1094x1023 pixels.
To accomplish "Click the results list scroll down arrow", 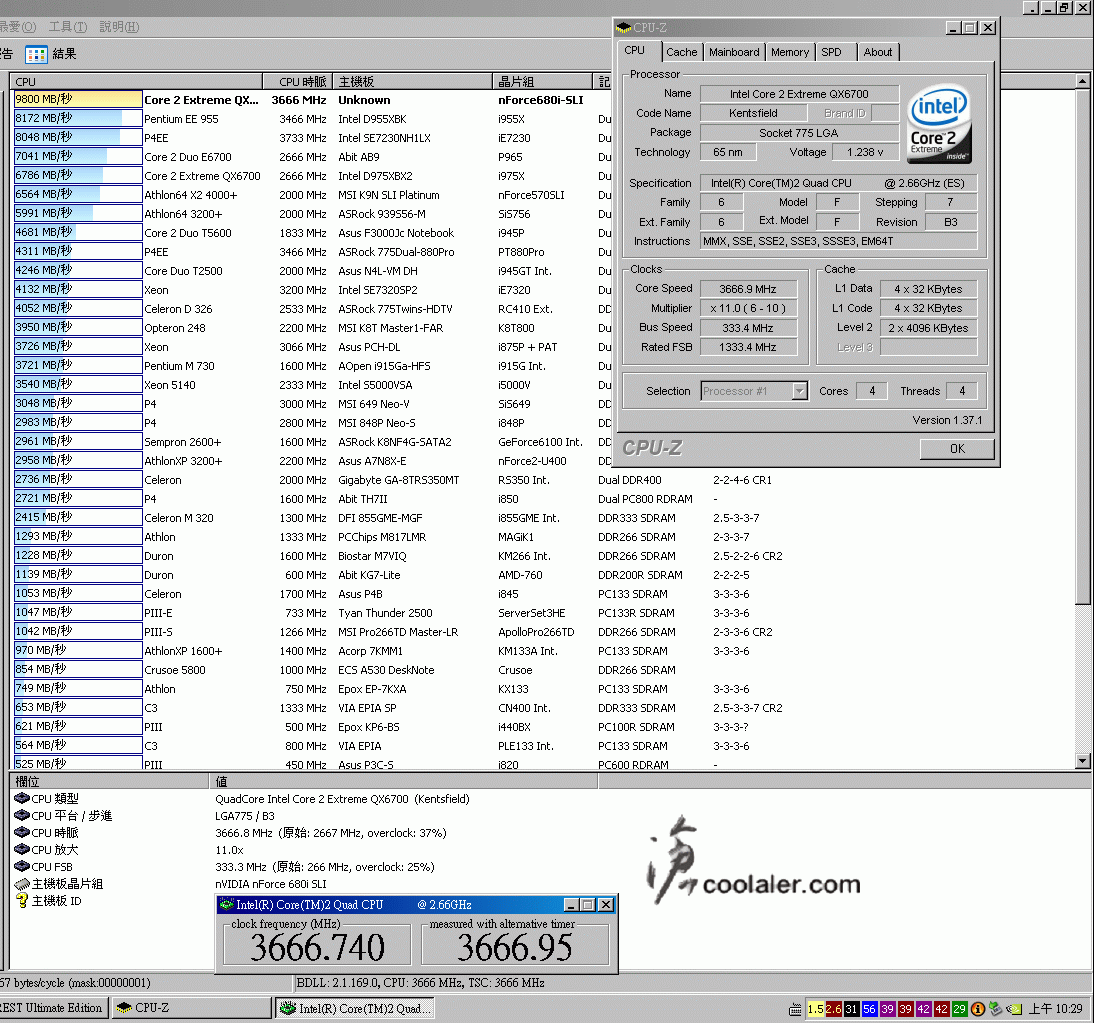I will pyautogui.click(x=1083, y=761).
